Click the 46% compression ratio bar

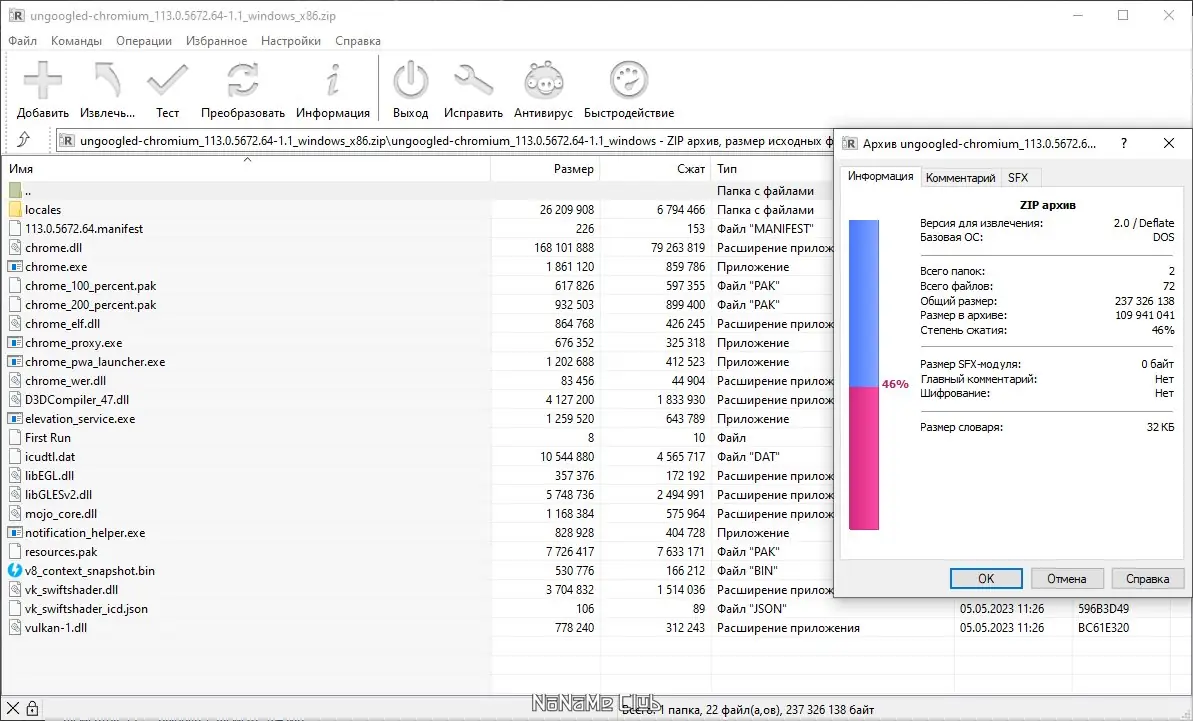[864, 375]
